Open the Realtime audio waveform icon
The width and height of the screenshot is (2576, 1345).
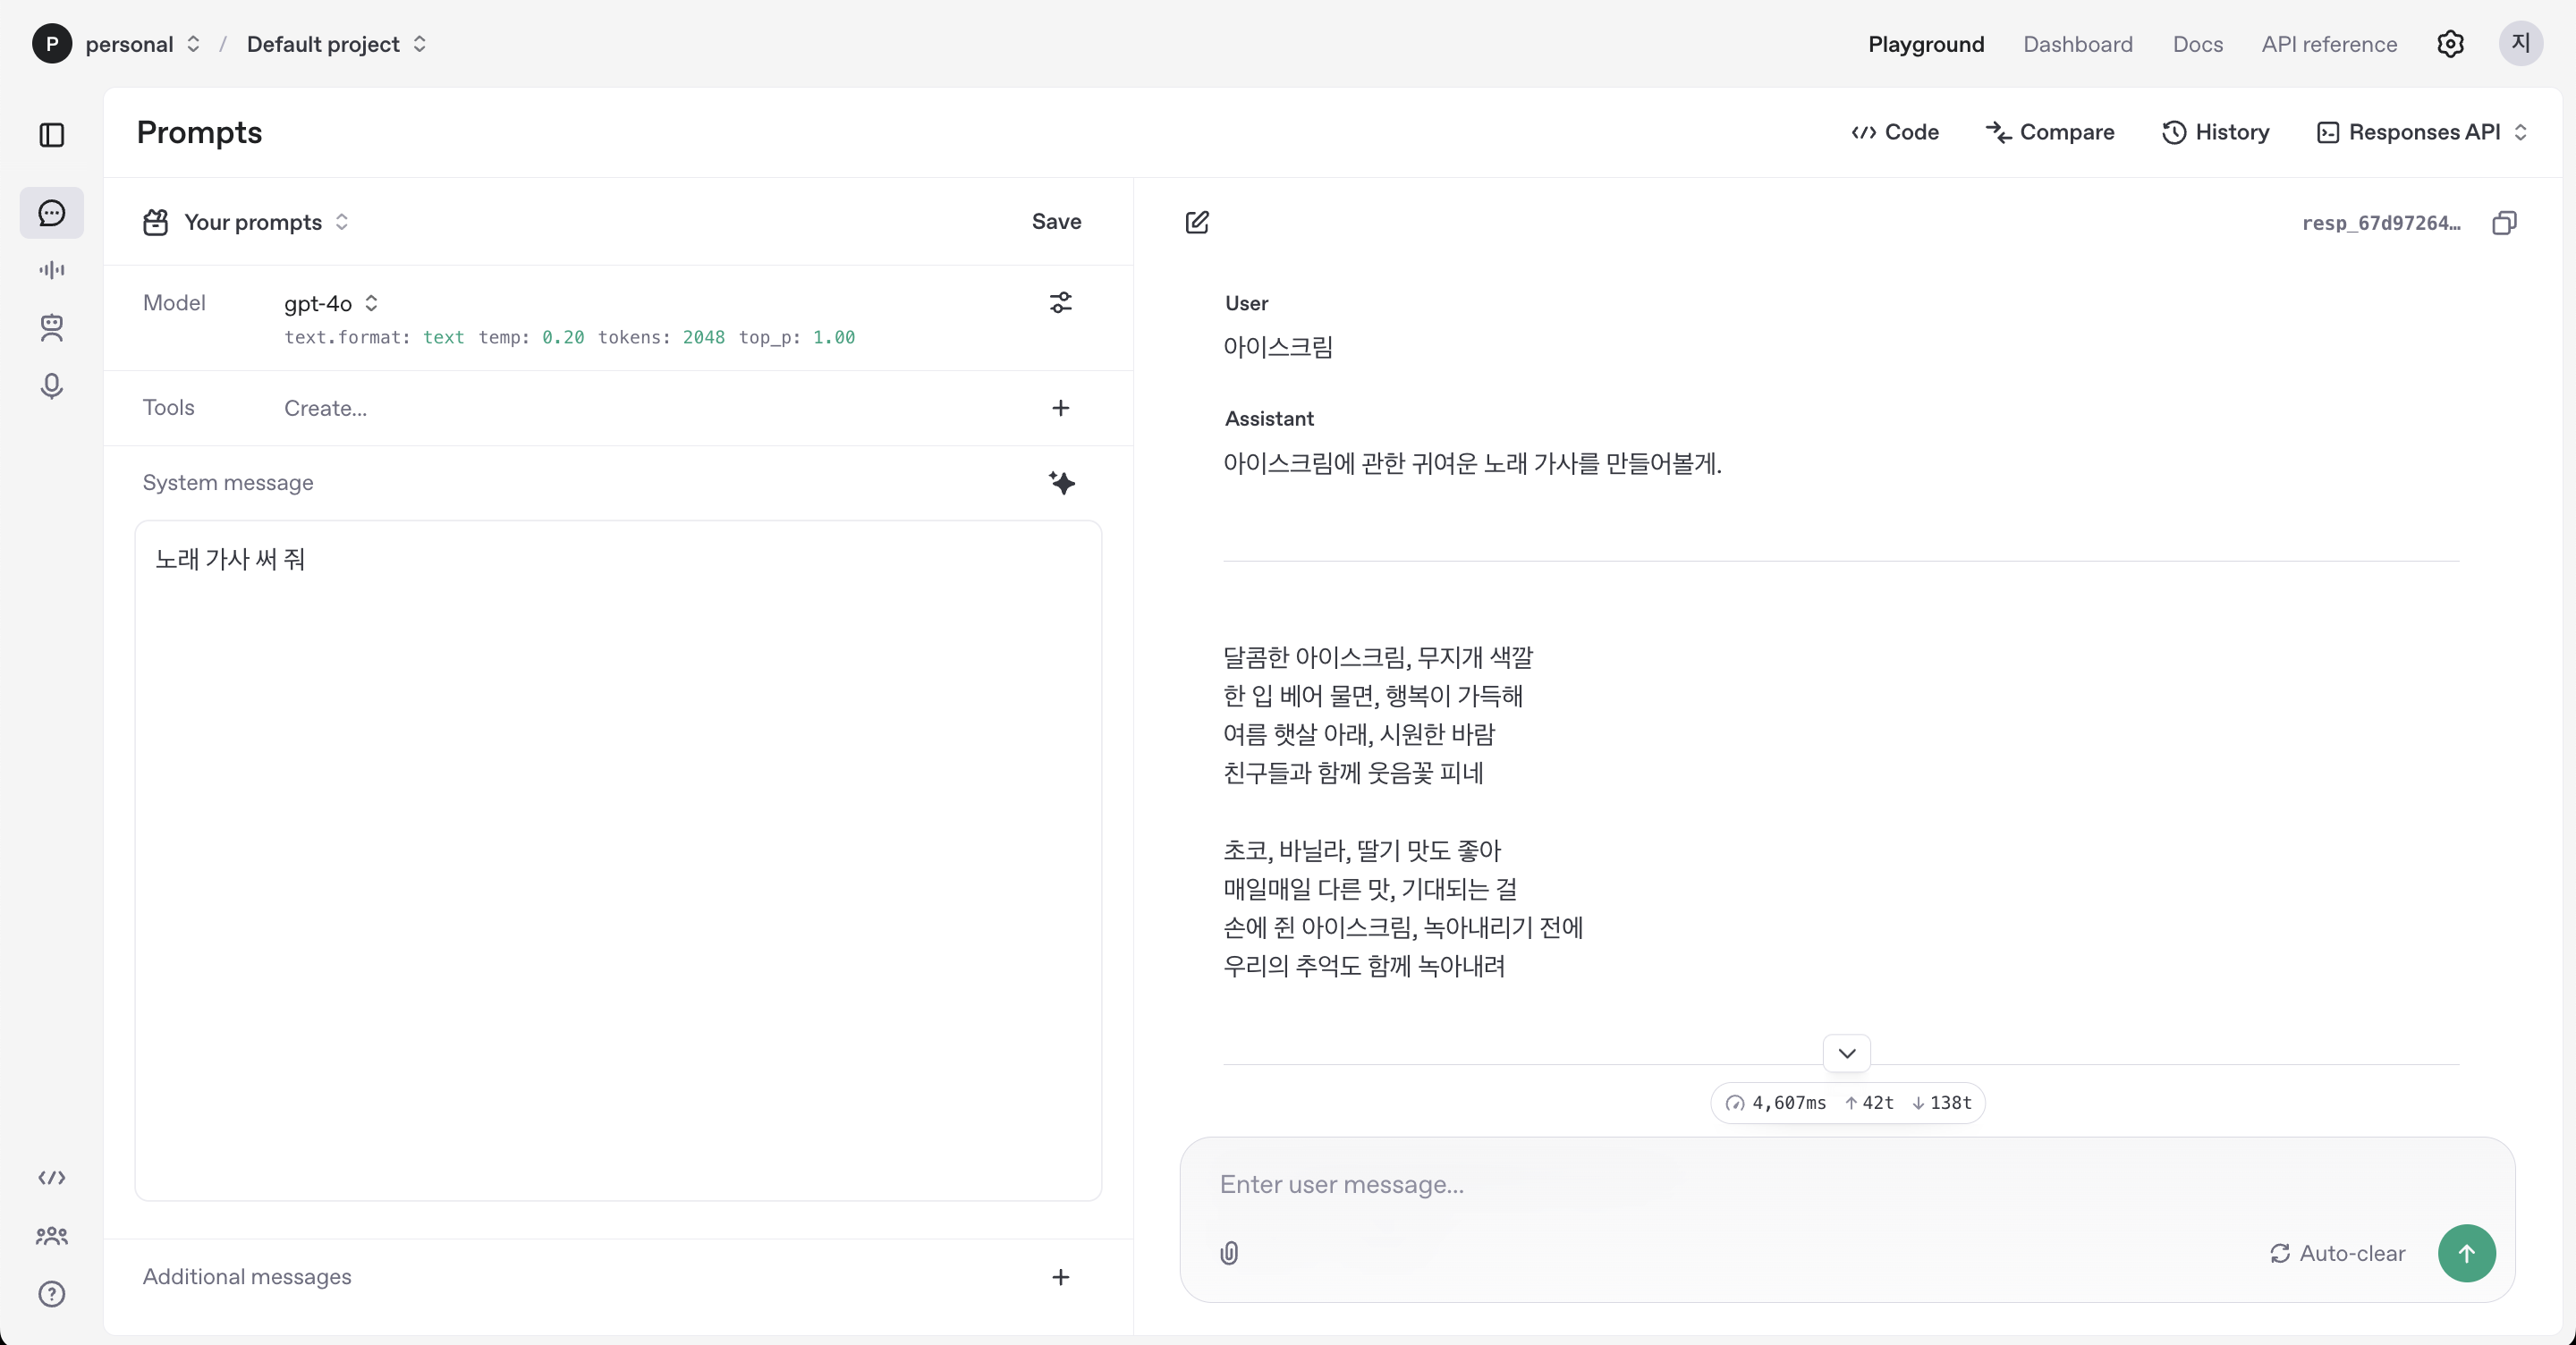(52, 270)
